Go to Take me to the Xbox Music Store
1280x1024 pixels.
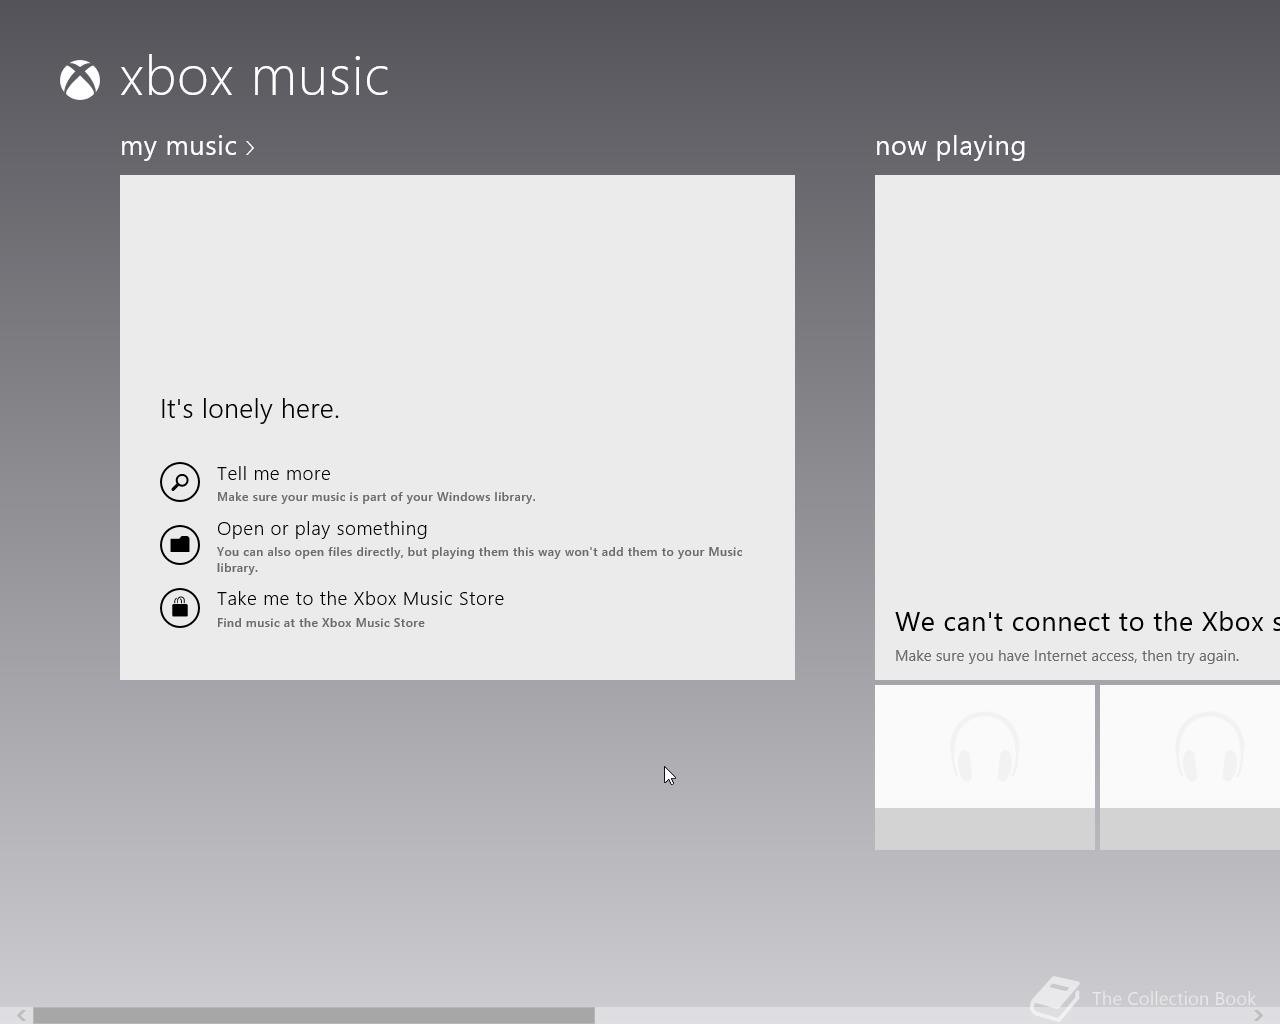point(361,598)
